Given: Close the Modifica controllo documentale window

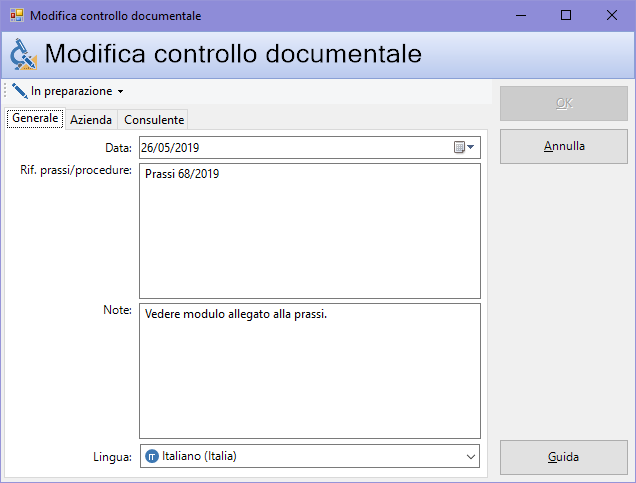Looking at the screenshot, I should point(612,15).
